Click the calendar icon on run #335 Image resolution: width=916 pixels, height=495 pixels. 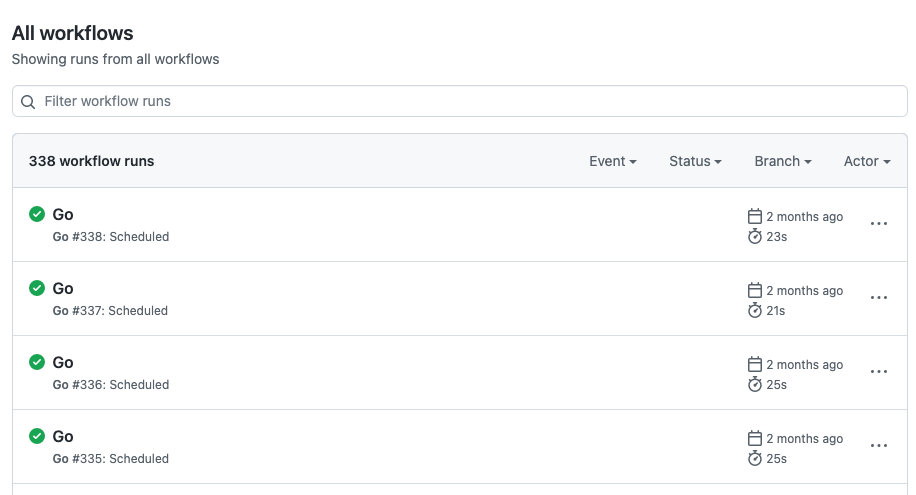755,439
